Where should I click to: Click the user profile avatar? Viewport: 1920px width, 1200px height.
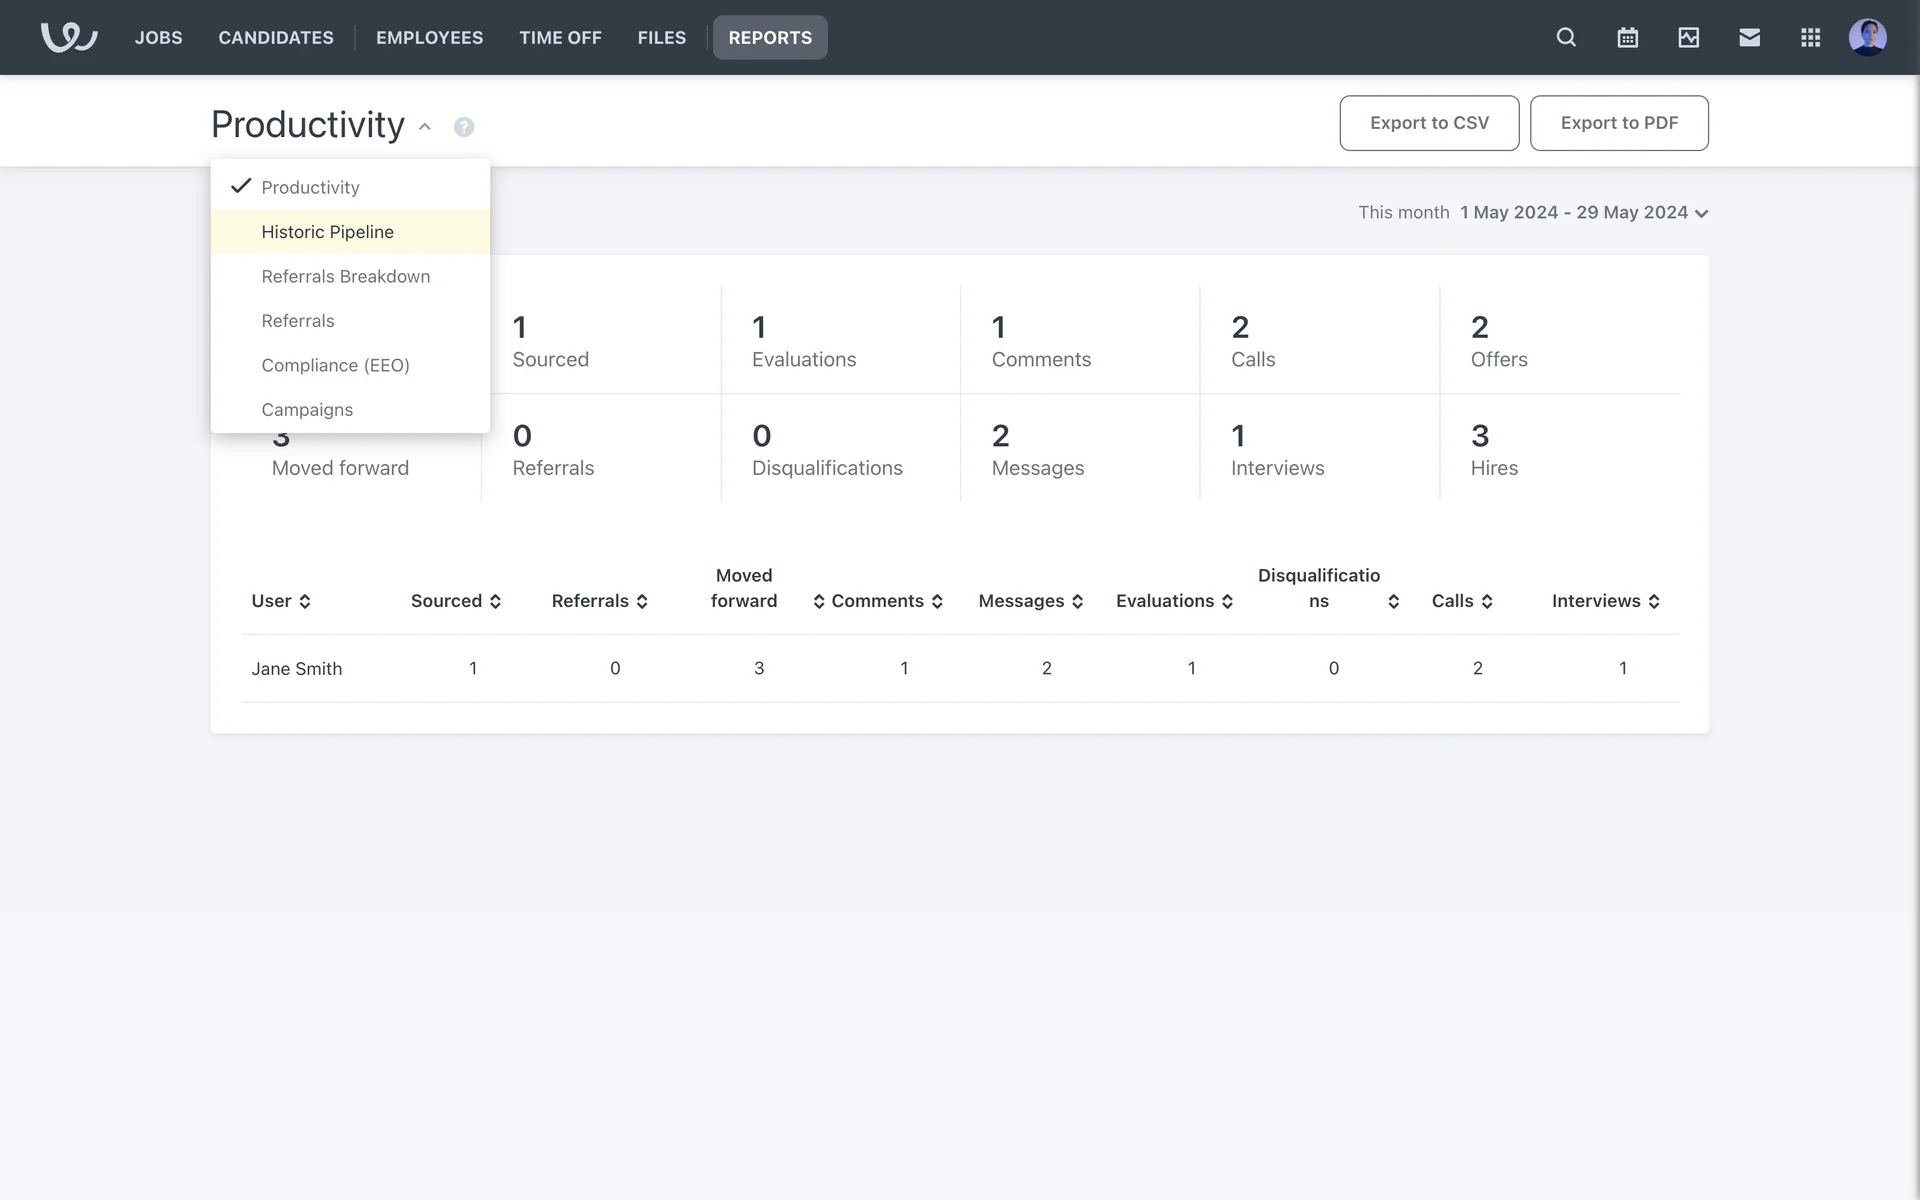click(x=1867, y=37)
